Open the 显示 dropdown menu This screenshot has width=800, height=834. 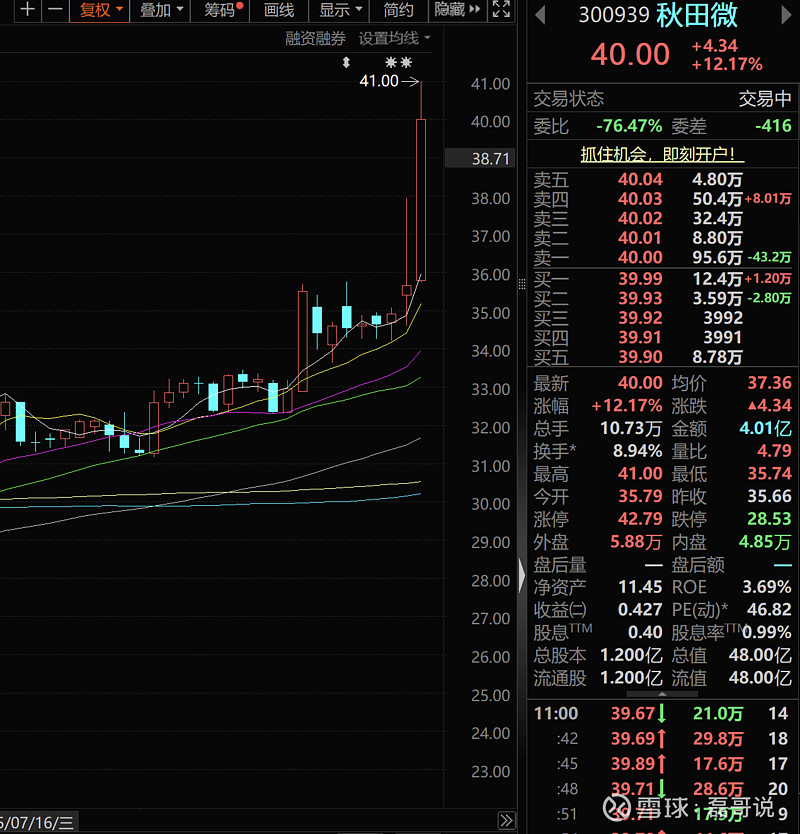coord(339,10)
